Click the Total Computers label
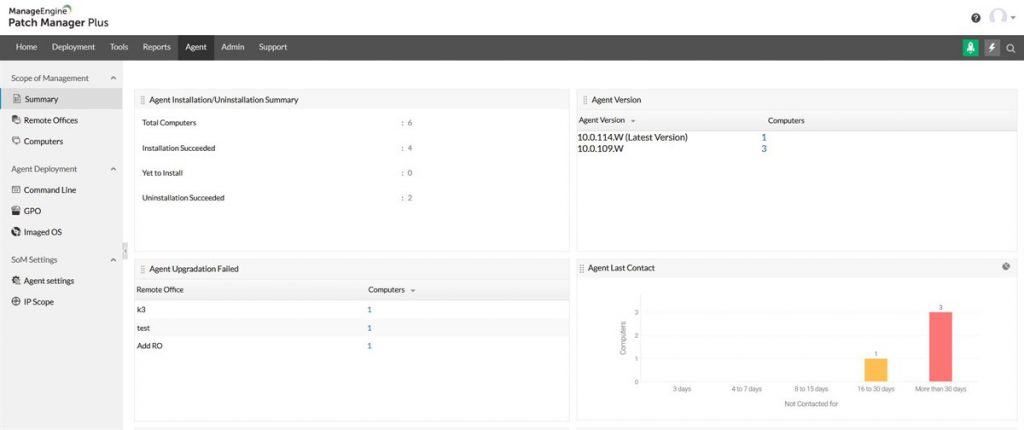 (169, 123)
